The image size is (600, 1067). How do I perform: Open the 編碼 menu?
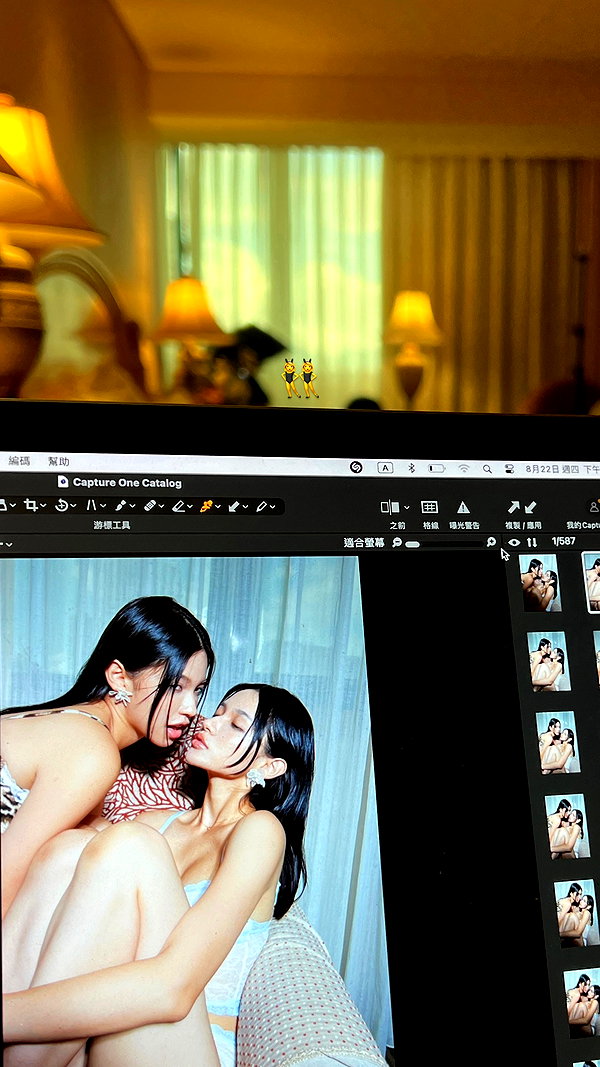pos(19,461)
